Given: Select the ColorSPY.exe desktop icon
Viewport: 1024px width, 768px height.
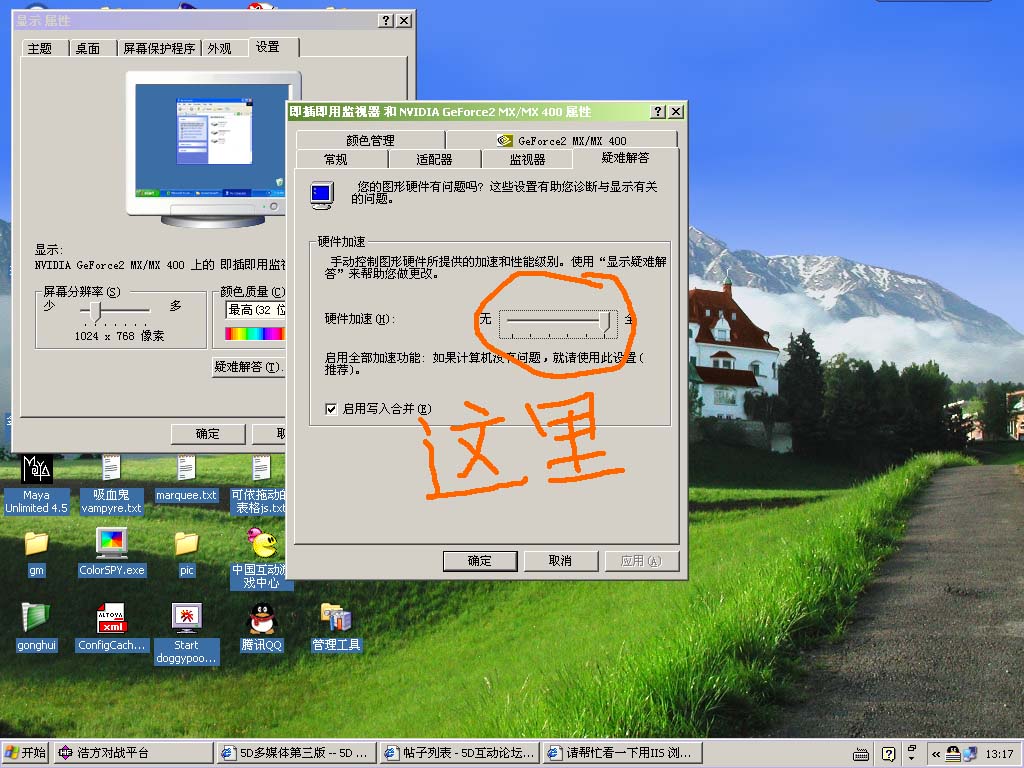Looking at the screenshot, I should point(111,543).
